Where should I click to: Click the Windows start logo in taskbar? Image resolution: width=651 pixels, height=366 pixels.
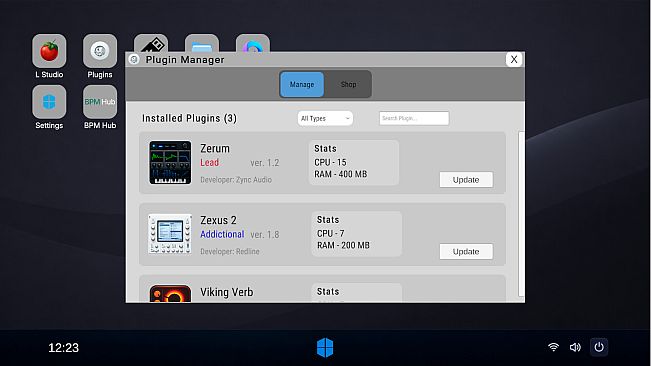(x=325, y=347)
